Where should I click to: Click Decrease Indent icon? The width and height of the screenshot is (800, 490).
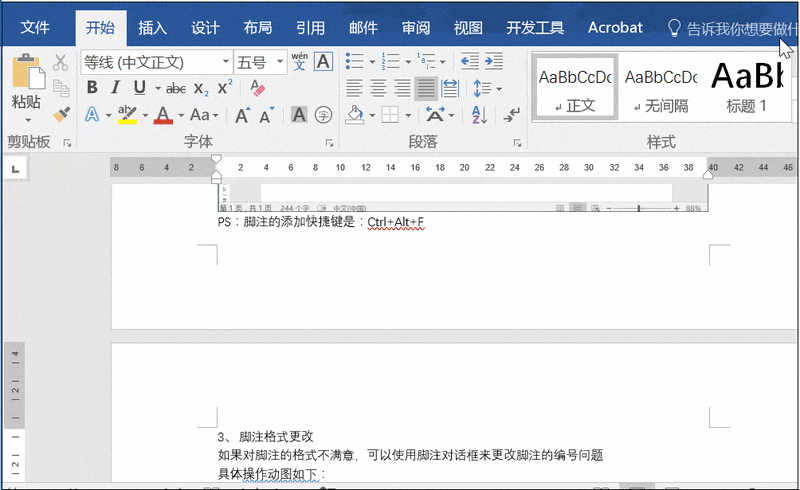(x=470, y=61)
